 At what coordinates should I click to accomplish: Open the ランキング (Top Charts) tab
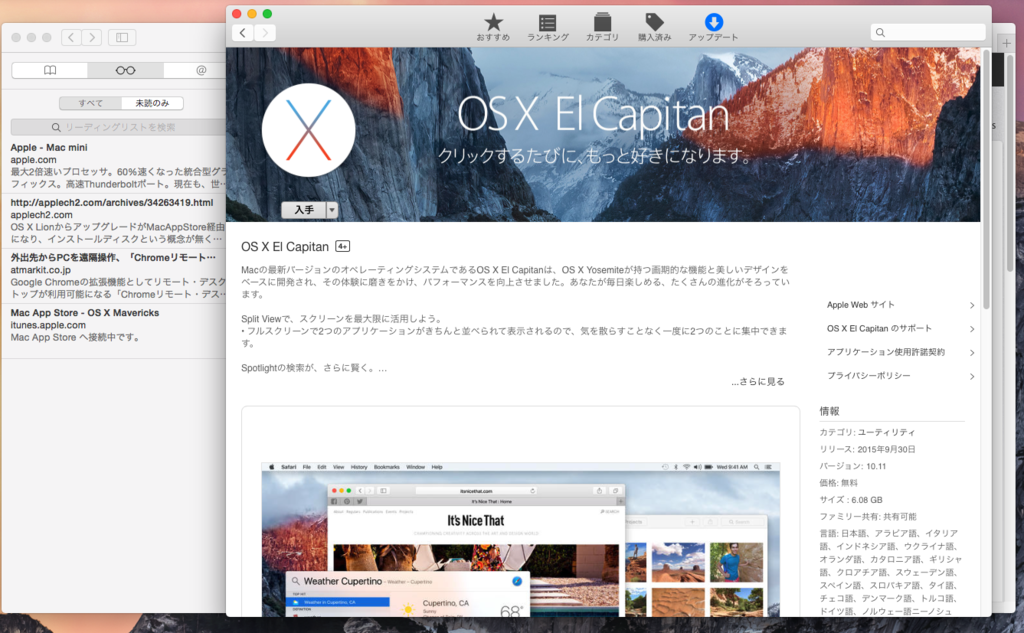tap(548, 28)
